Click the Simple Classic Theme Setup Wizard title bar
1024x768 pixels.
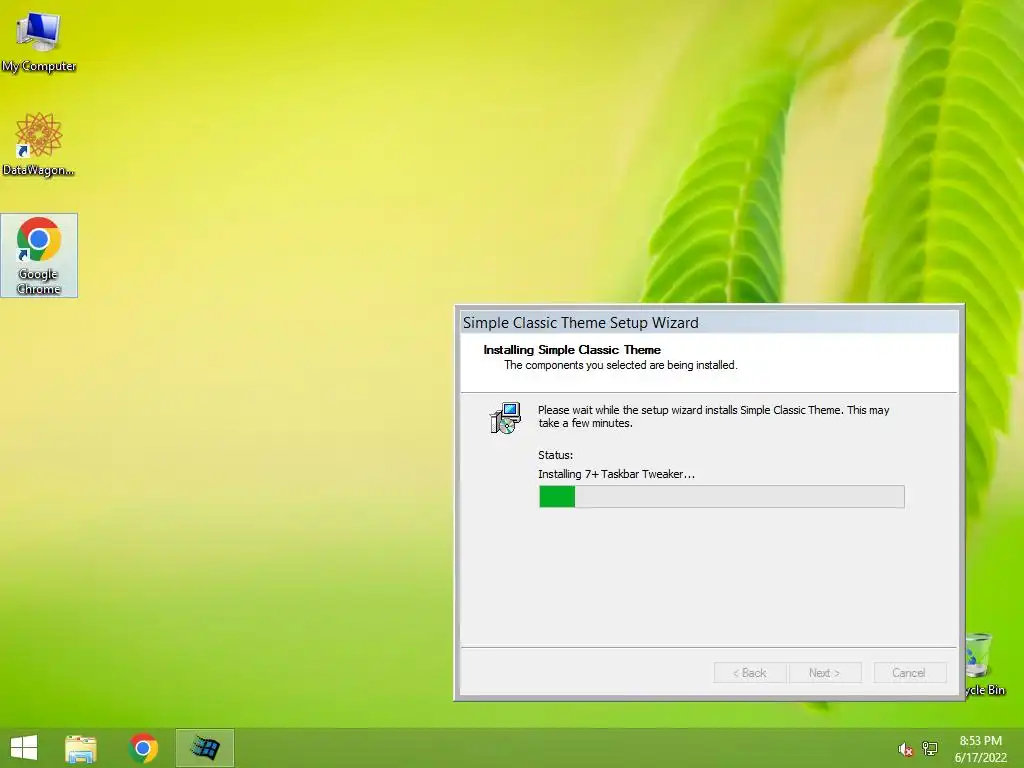click(709, 323)
